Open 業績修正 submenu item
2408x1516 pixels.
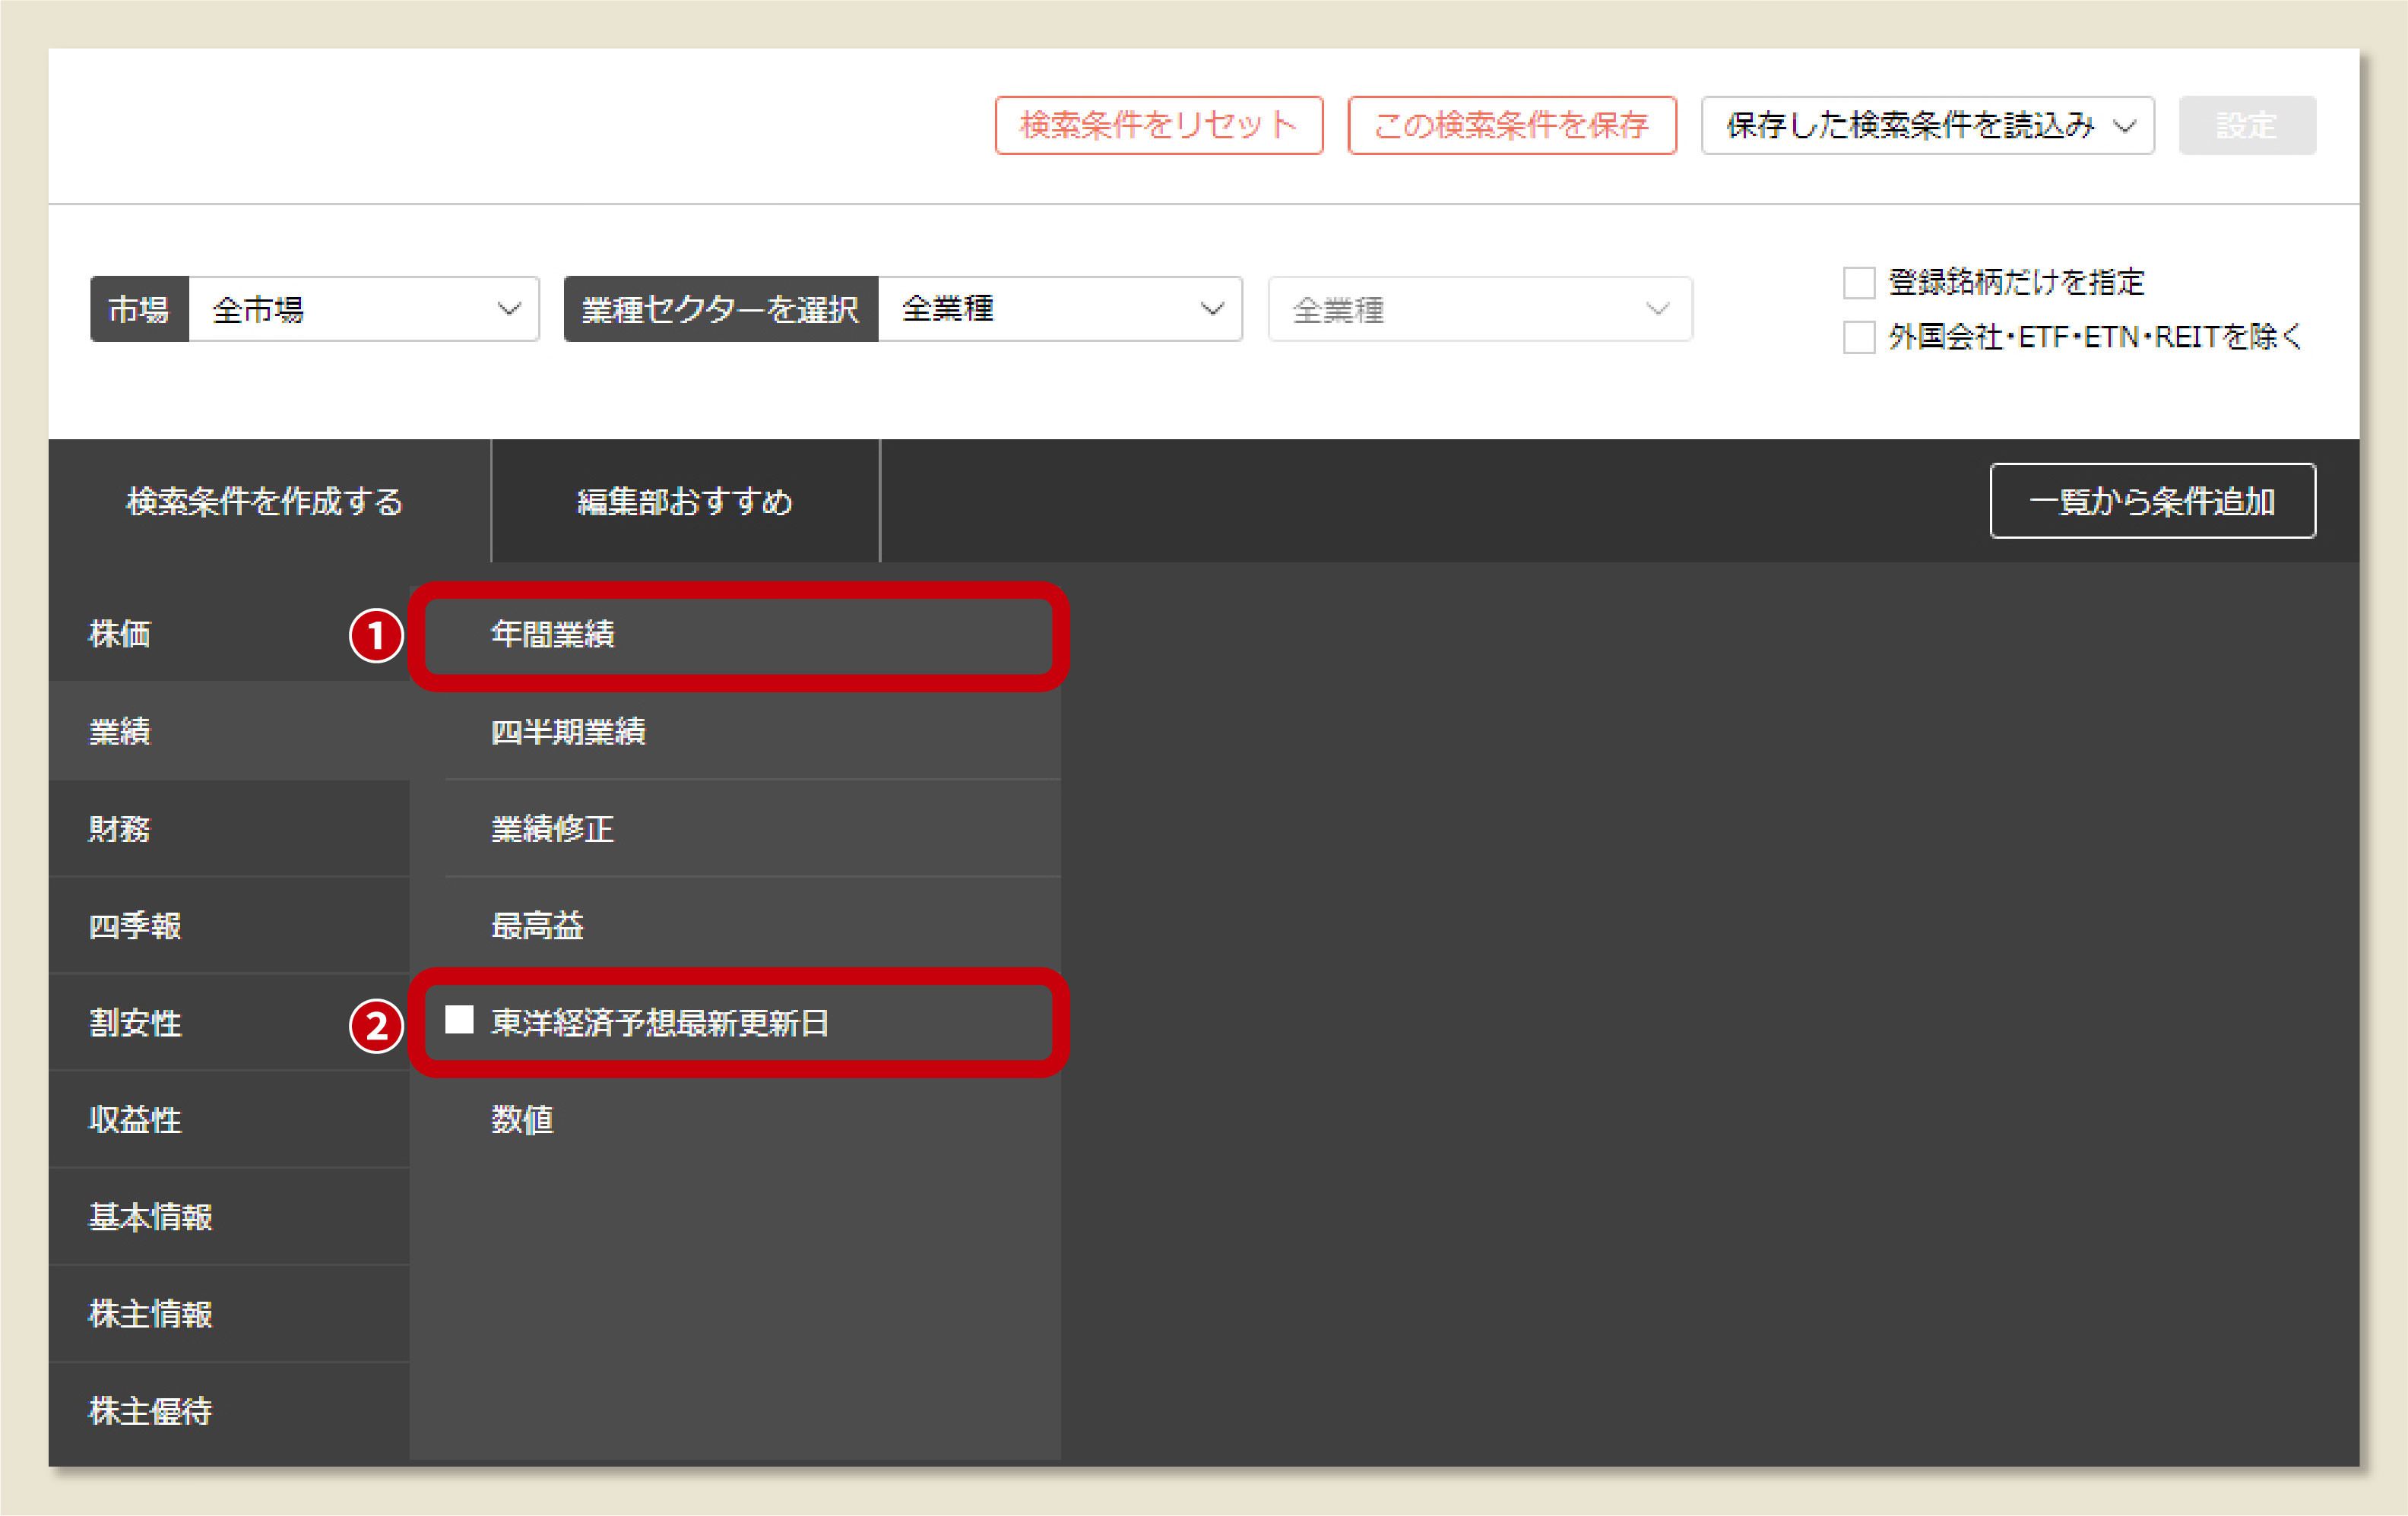tap(752, 828)
